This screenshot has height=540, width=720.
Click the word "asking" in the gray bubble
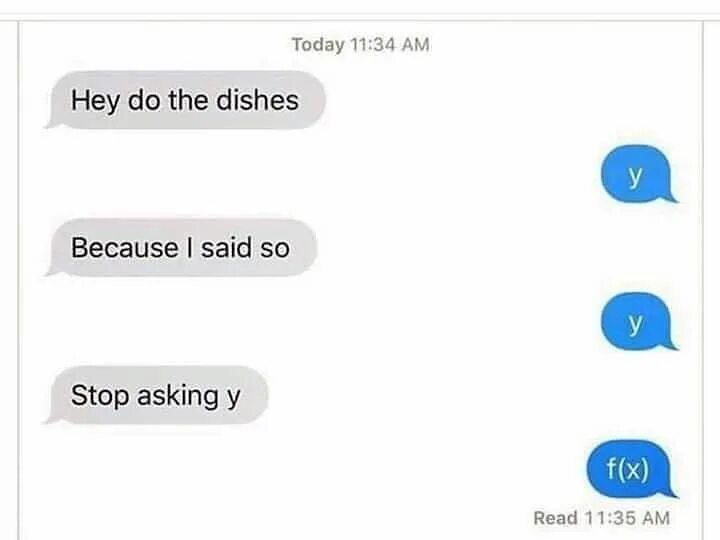point(177,396)
